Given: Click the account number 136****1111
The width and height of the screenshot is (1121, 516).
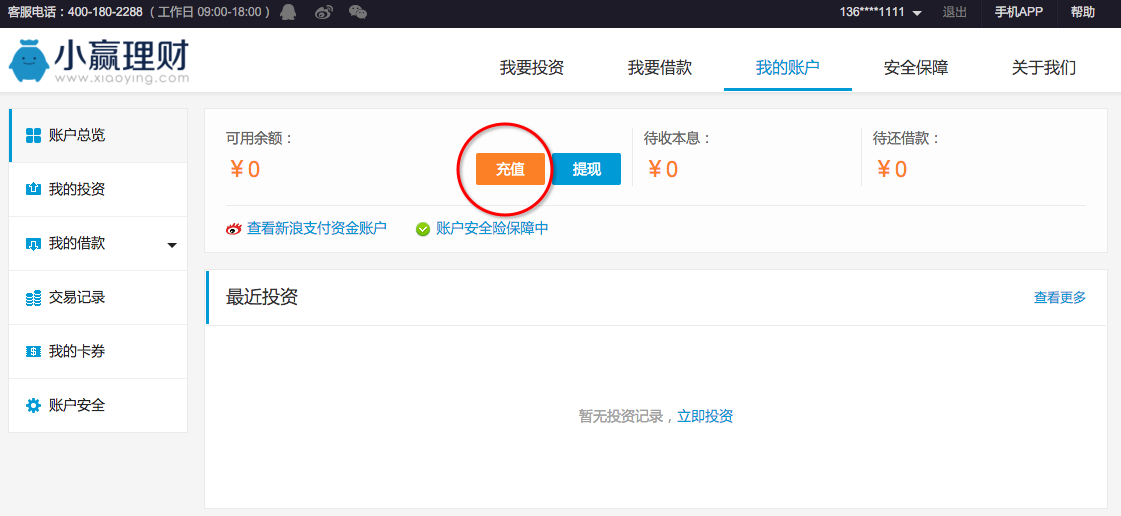Looking at the screenshot, I should pos(872,12).
